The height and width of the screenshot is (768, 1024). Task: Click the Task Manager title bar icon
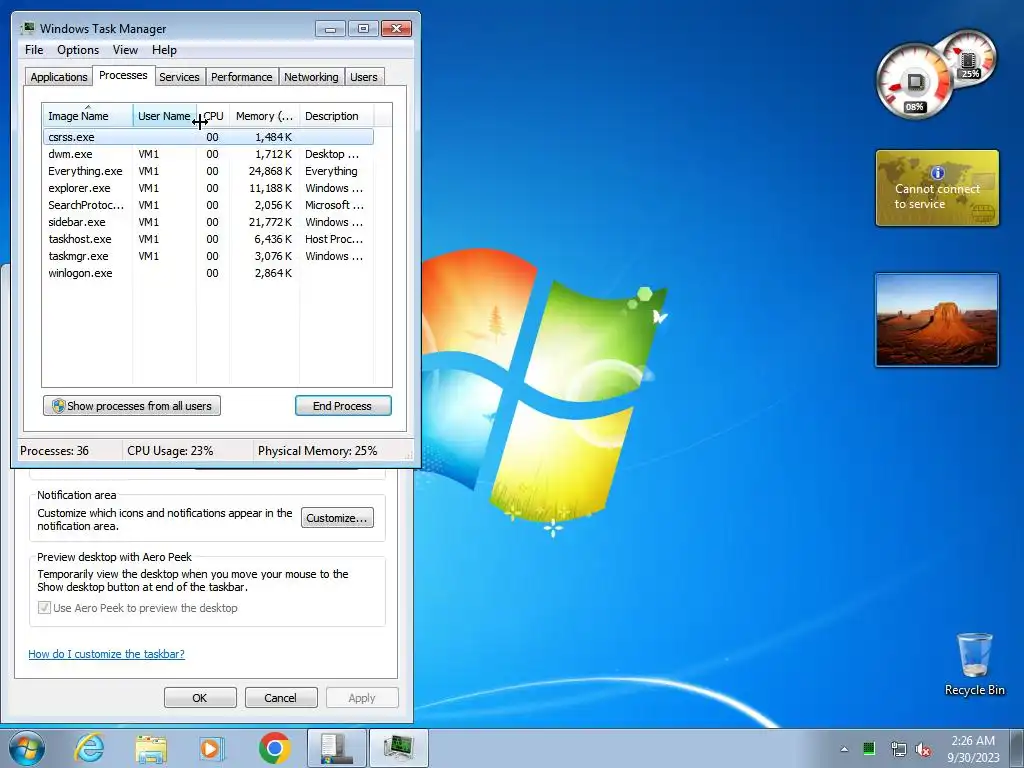tap(27, 28)
